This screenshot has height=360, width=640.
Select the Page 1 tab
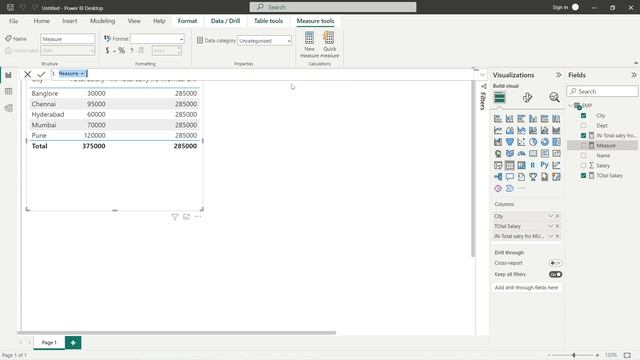point(49,342)
